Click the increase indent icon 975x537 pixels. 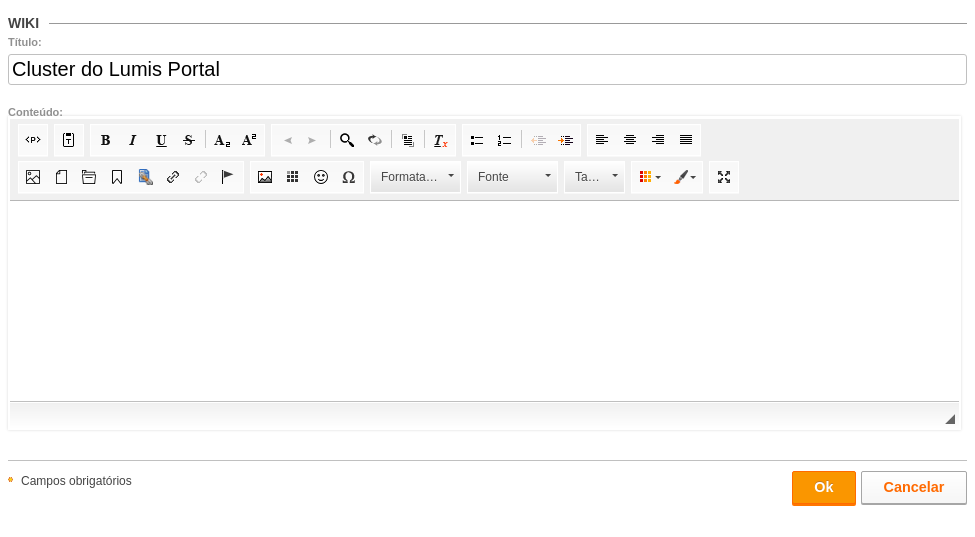click(566, 140)
